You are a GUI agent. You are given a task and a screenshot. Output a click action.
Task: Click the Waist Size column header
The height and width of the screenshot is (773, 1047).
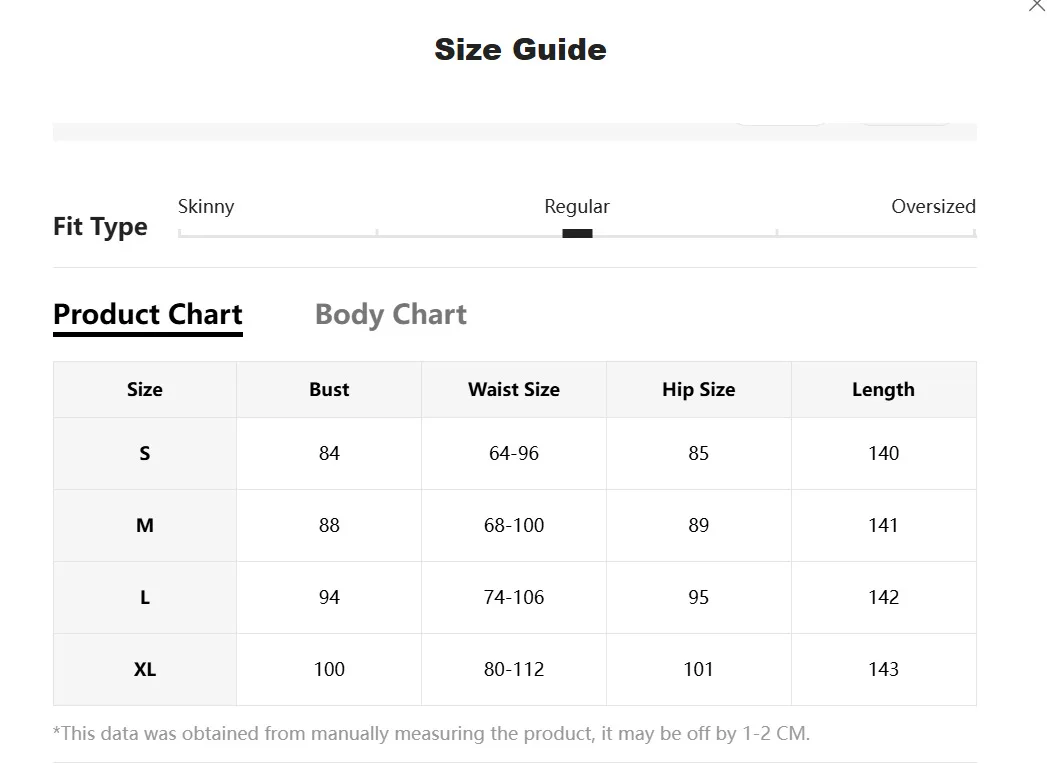pyautogui.click(x=514, y=390)
